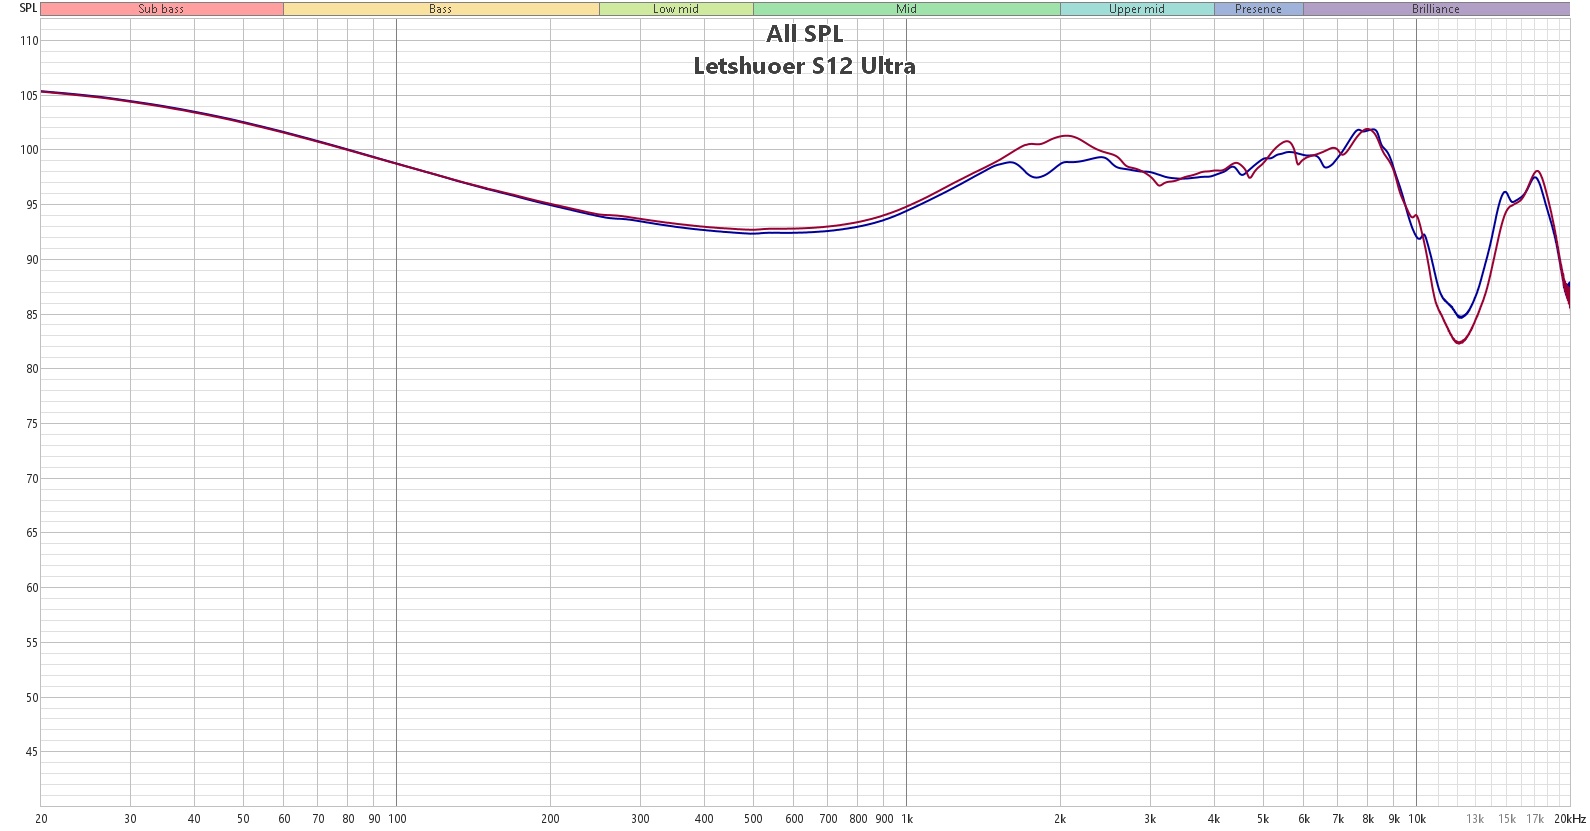1590x831 pixels.
Task: Select the 7k frequency axis label
Action: coord(1338,819)
